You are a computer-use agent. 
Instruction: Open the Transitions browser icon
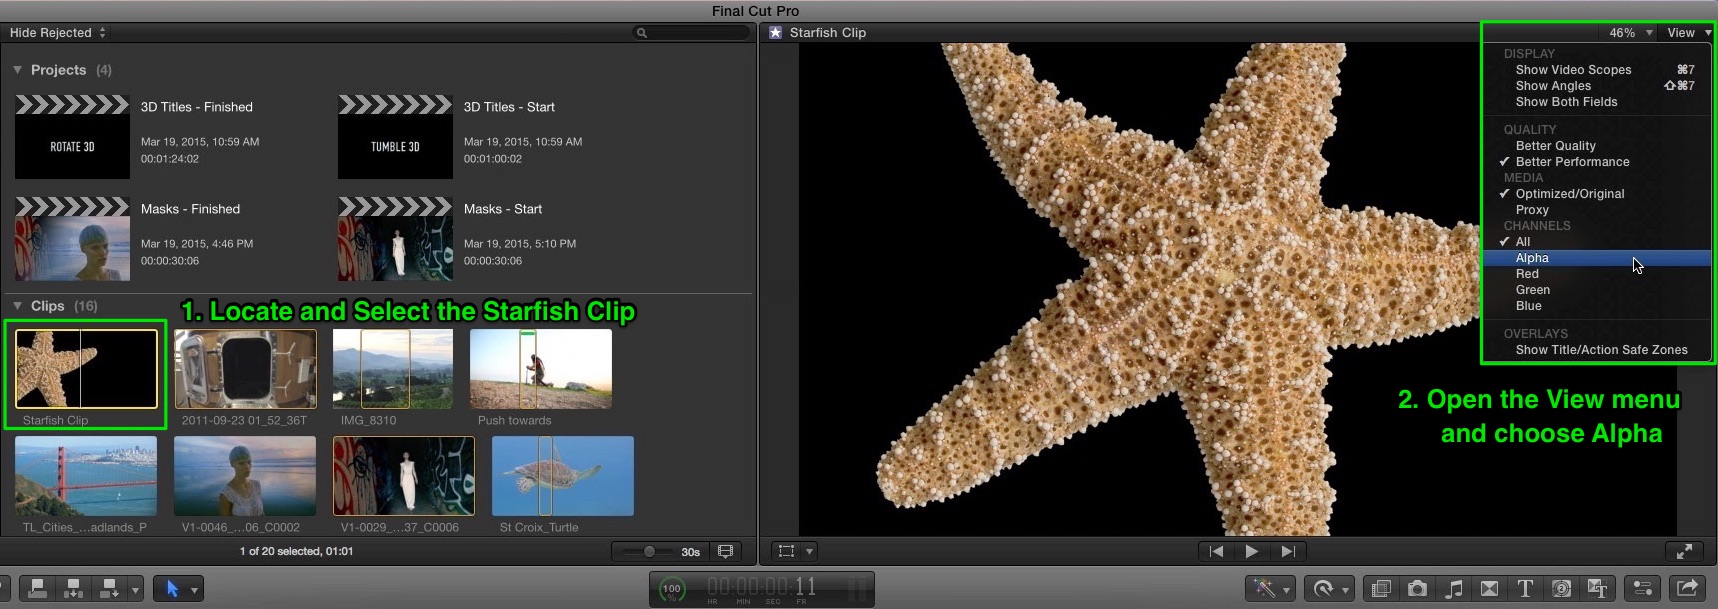[1489, 588]
